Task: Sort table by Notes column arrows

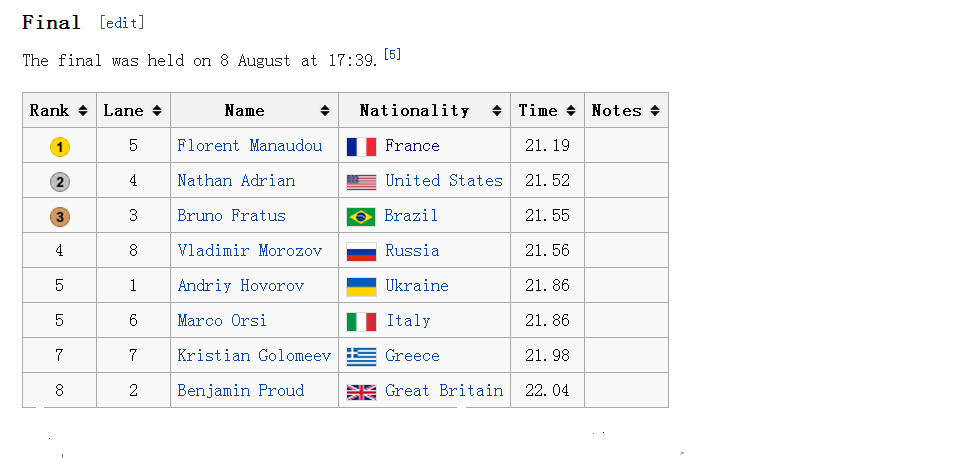Action: tap(655, 111)
